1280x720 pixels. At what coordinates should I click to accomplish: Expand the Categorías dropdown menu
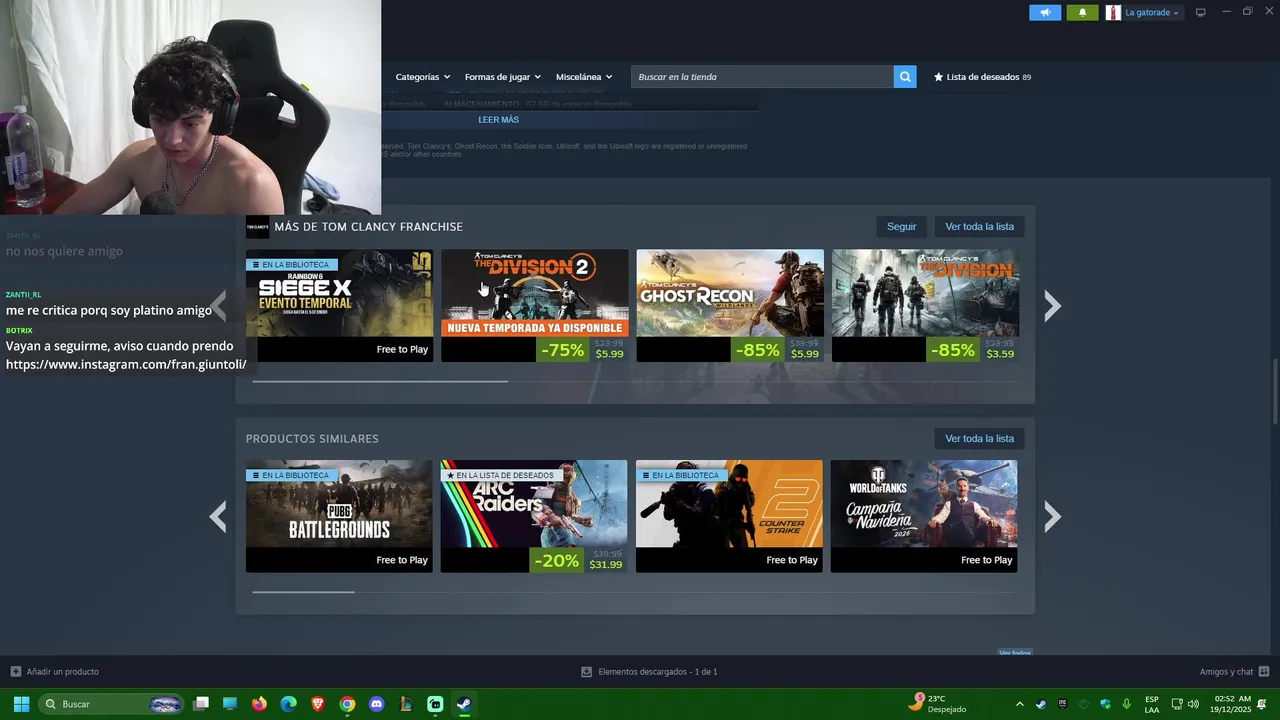tap(422, 77)
